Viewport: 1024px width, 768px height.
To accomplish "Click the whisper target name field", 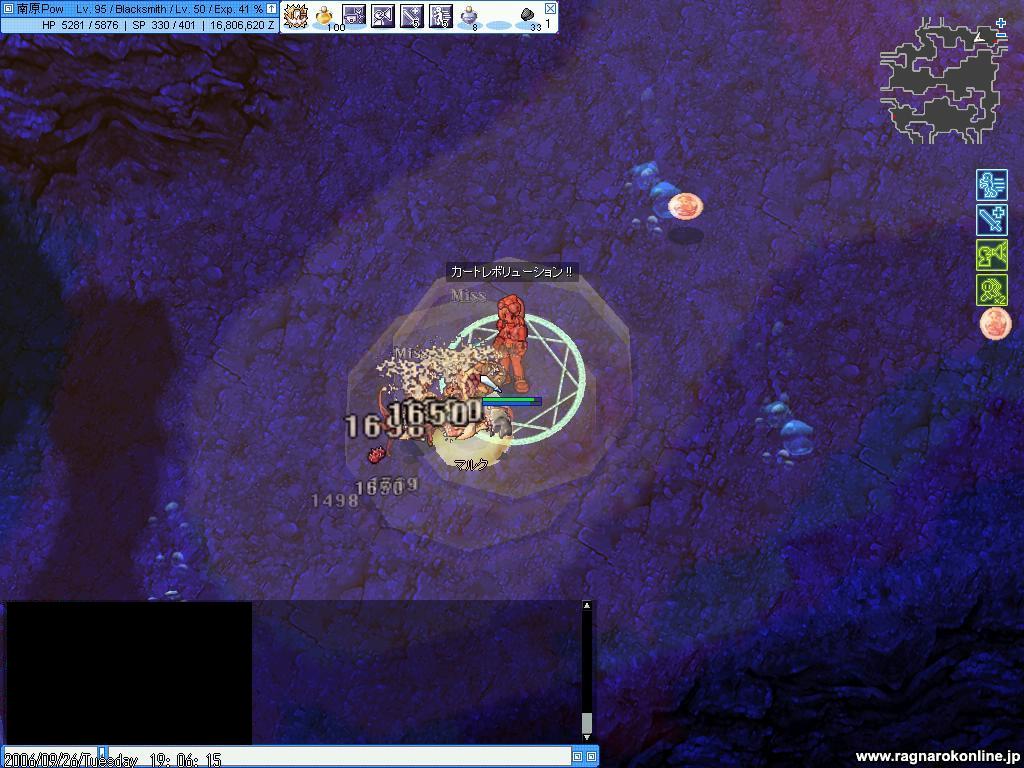I will click(x=50, y=756).
